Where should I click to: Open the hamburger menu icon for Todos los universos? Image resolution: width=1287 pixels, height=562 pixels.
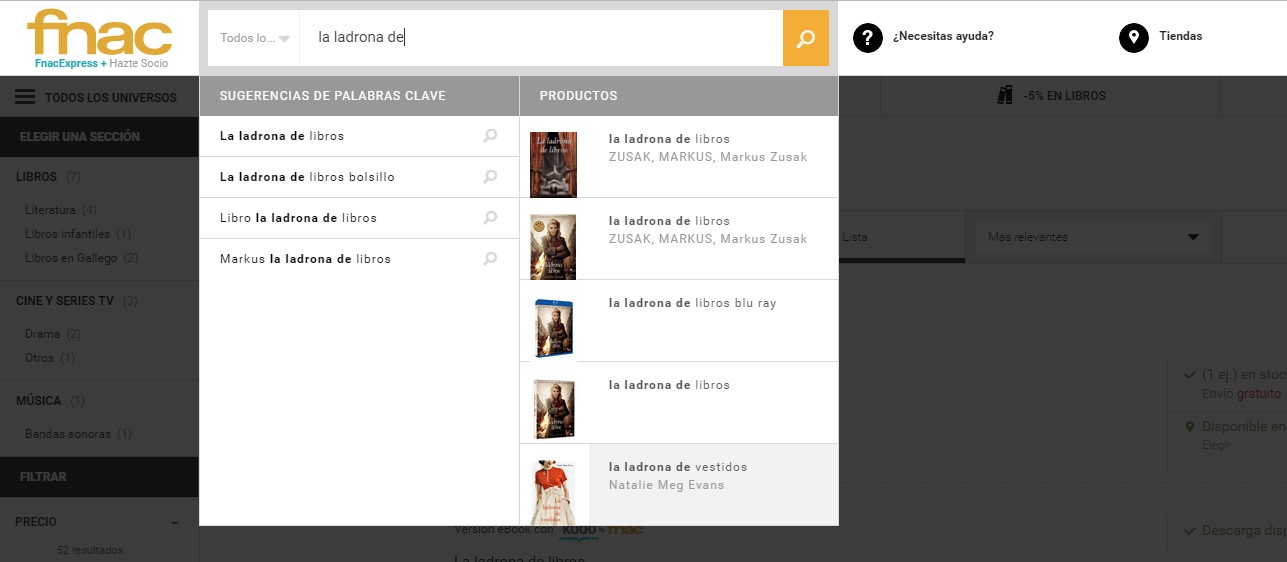[25, 97]
